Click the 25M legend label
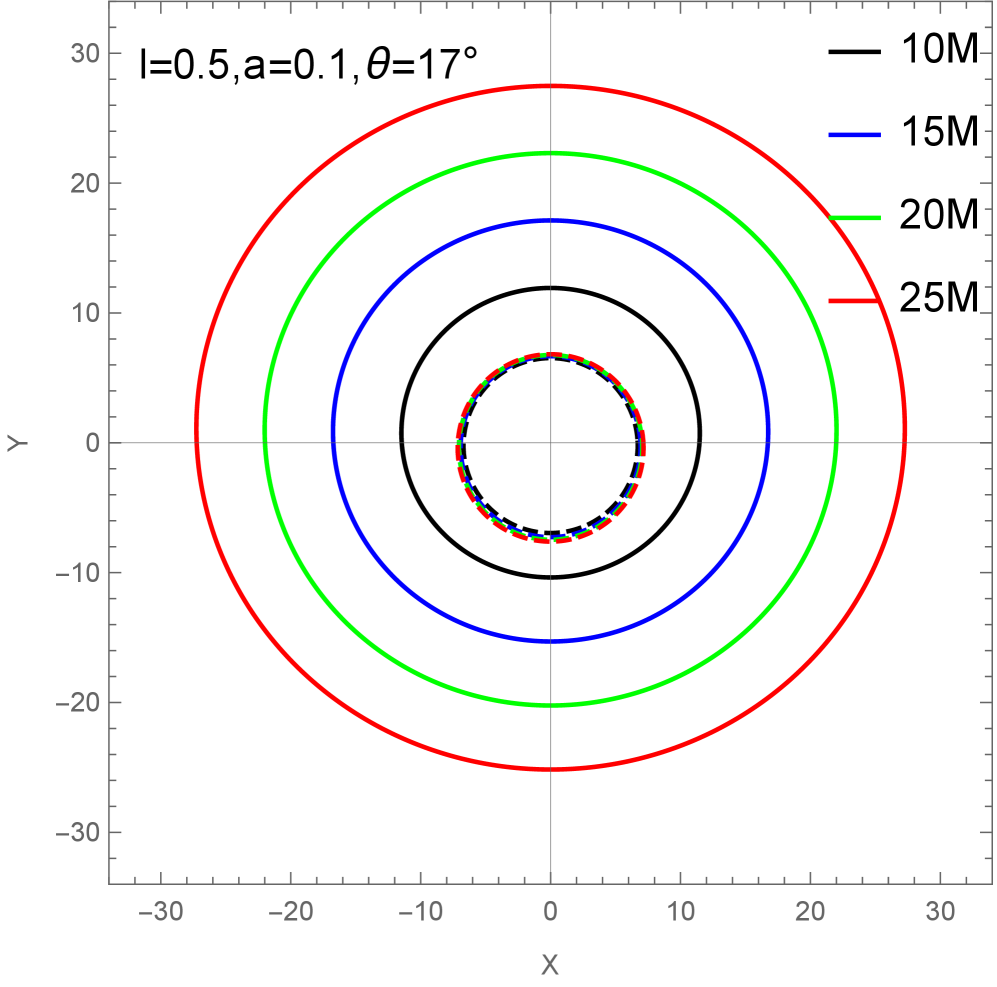The height and width of the screenshot is (987, 997). coord(939,297)
